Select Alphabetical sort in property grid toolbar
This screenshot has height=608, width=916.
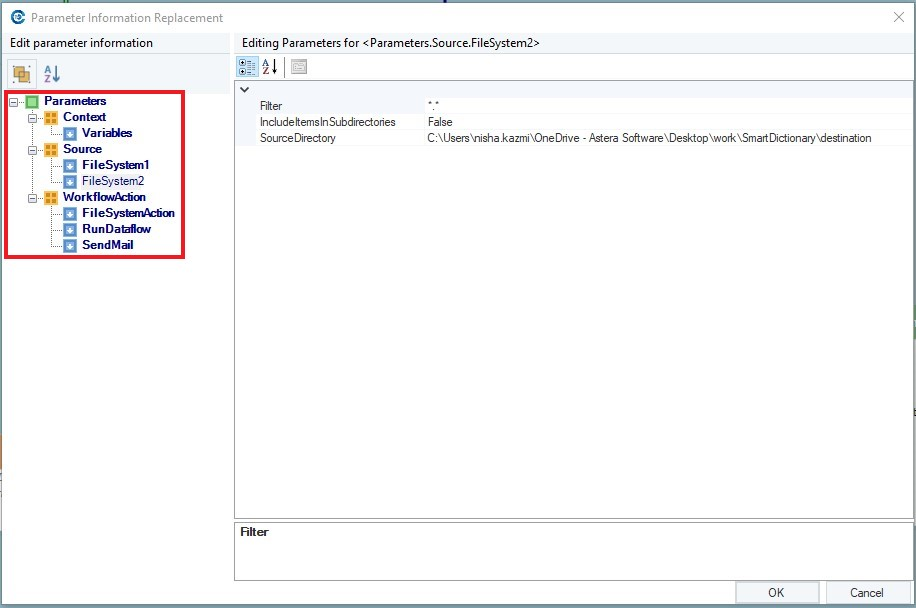point(269,67)
